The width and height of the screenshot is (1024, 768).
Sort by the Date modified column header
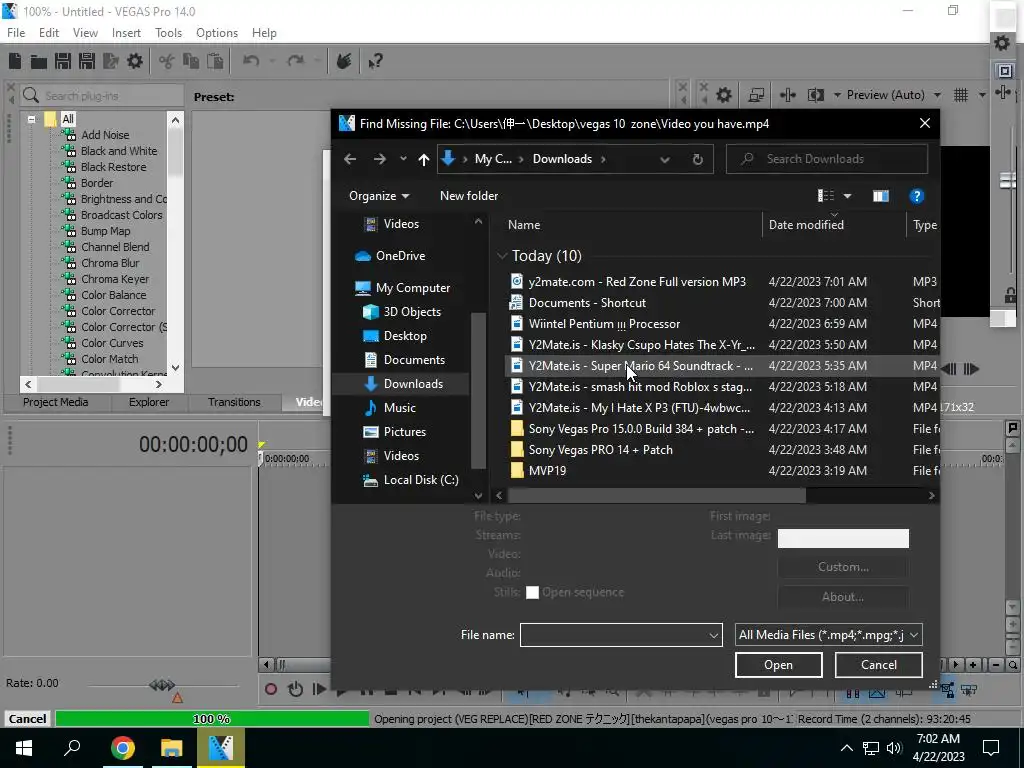pyautogui.click(x=806, y=225)
